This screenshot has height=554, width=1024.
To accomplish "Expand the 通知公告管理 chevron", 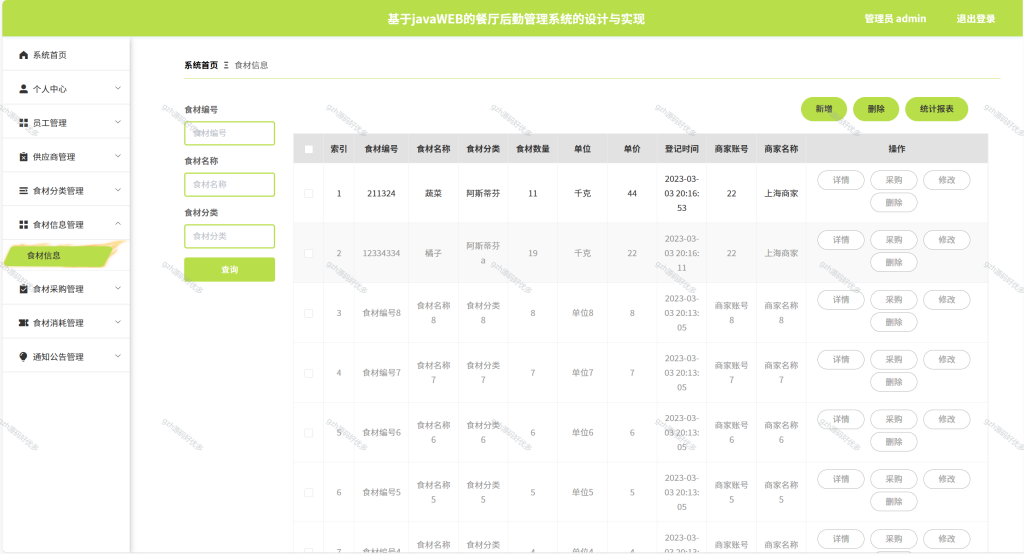I will pyautogui.click(x=118, y=356).
